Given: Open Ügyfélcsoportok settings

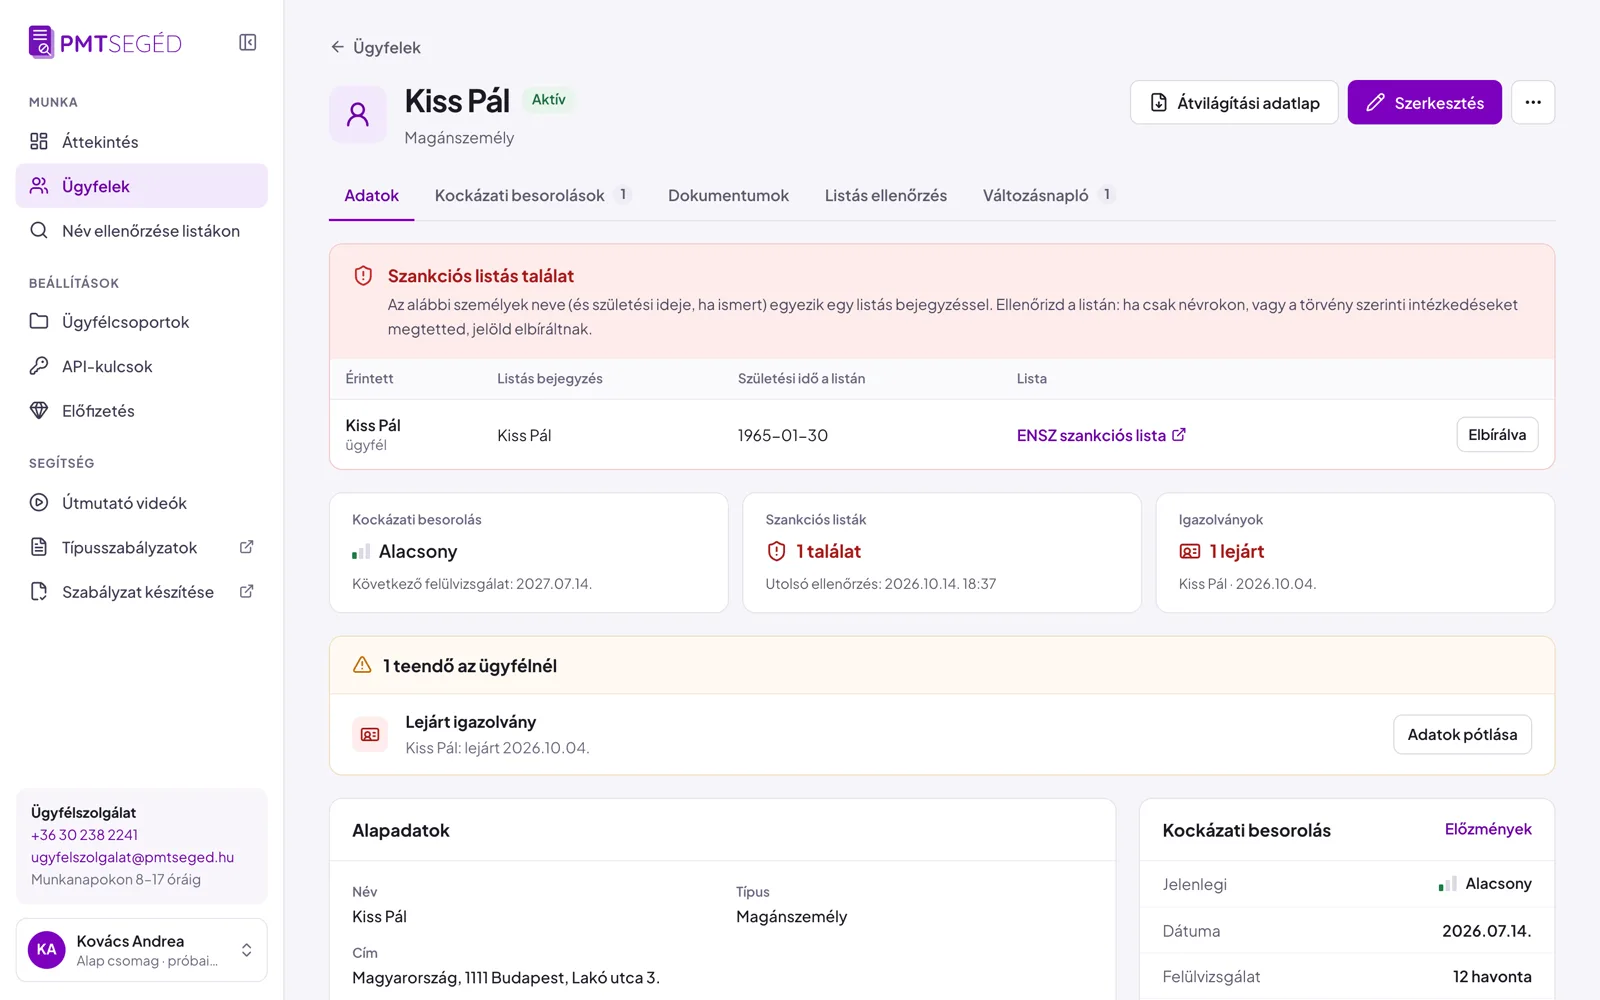Looking at the screenshot, I should [142, 322].
